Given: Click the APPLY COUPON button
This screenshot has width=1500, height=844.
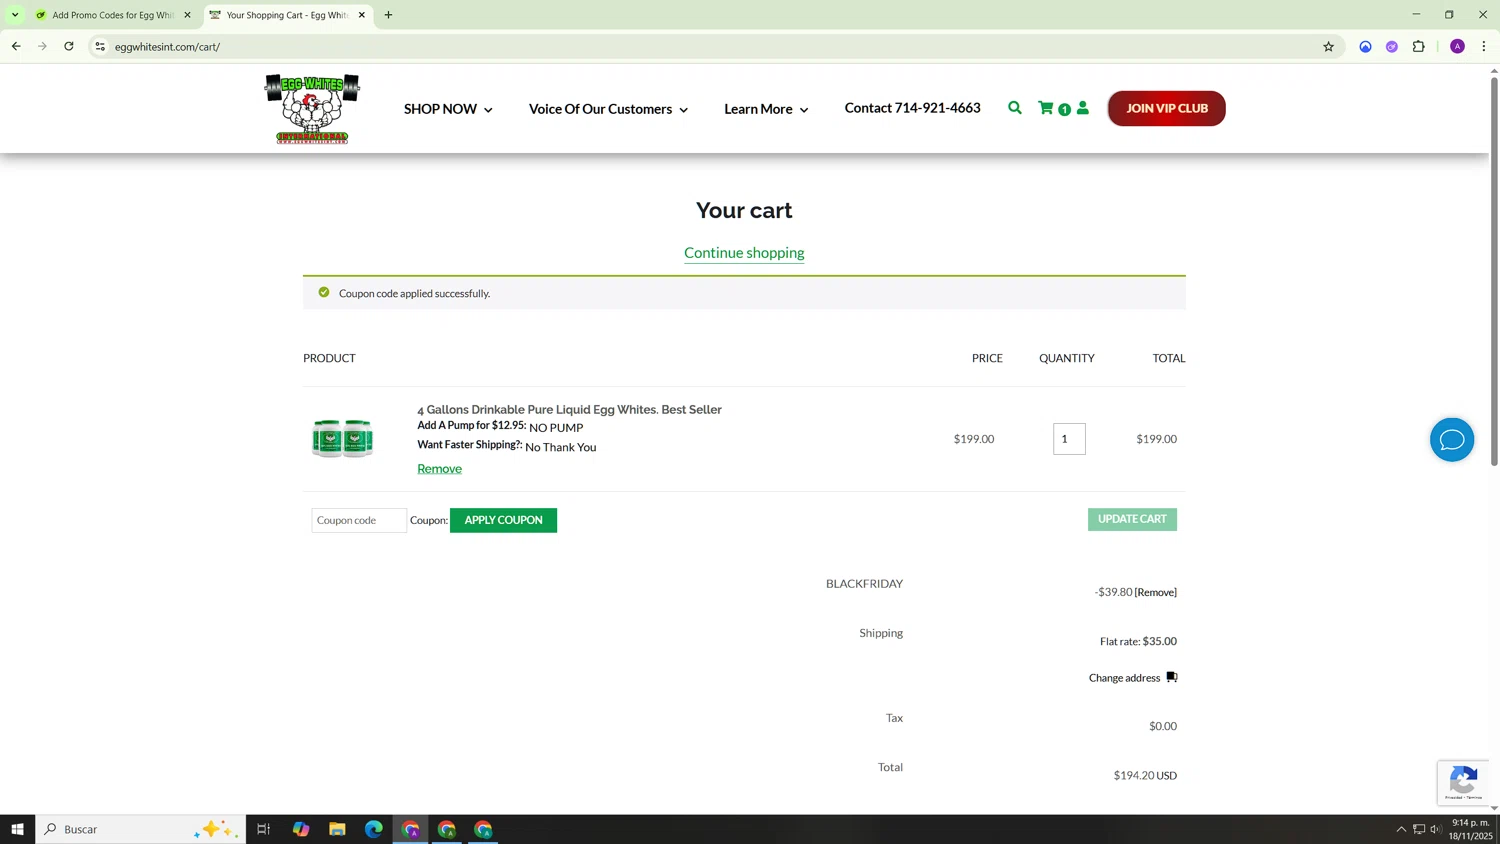Looking at the screenshot, I should (503, 520).
